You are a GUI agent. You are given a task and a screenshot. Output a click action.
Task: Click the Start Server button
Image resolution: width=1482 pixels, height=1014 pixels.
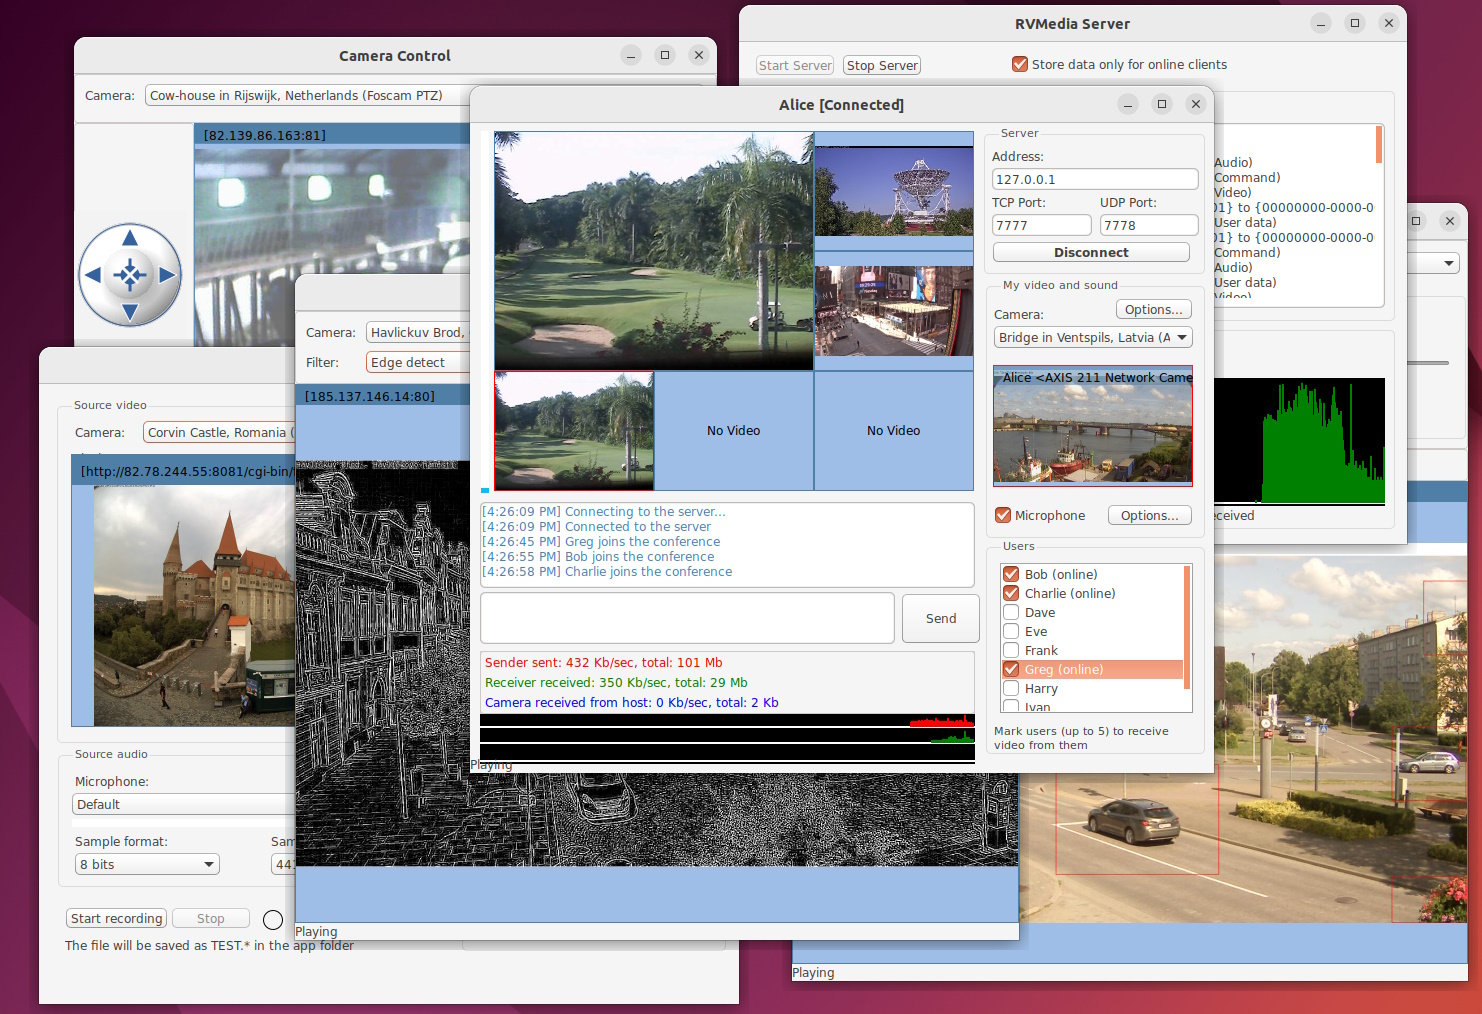794,64
